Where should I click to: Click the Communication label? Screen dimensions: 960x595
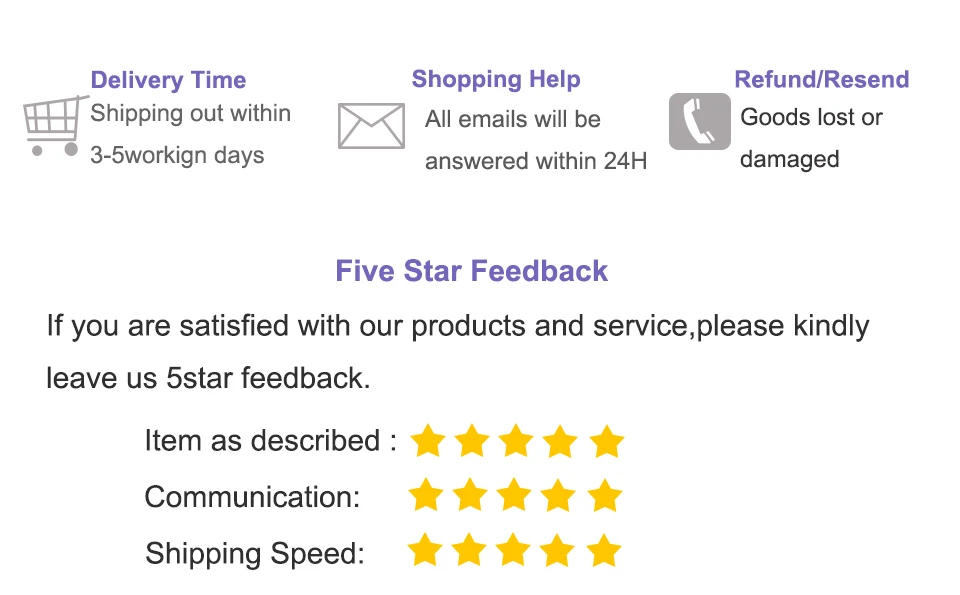252,496
